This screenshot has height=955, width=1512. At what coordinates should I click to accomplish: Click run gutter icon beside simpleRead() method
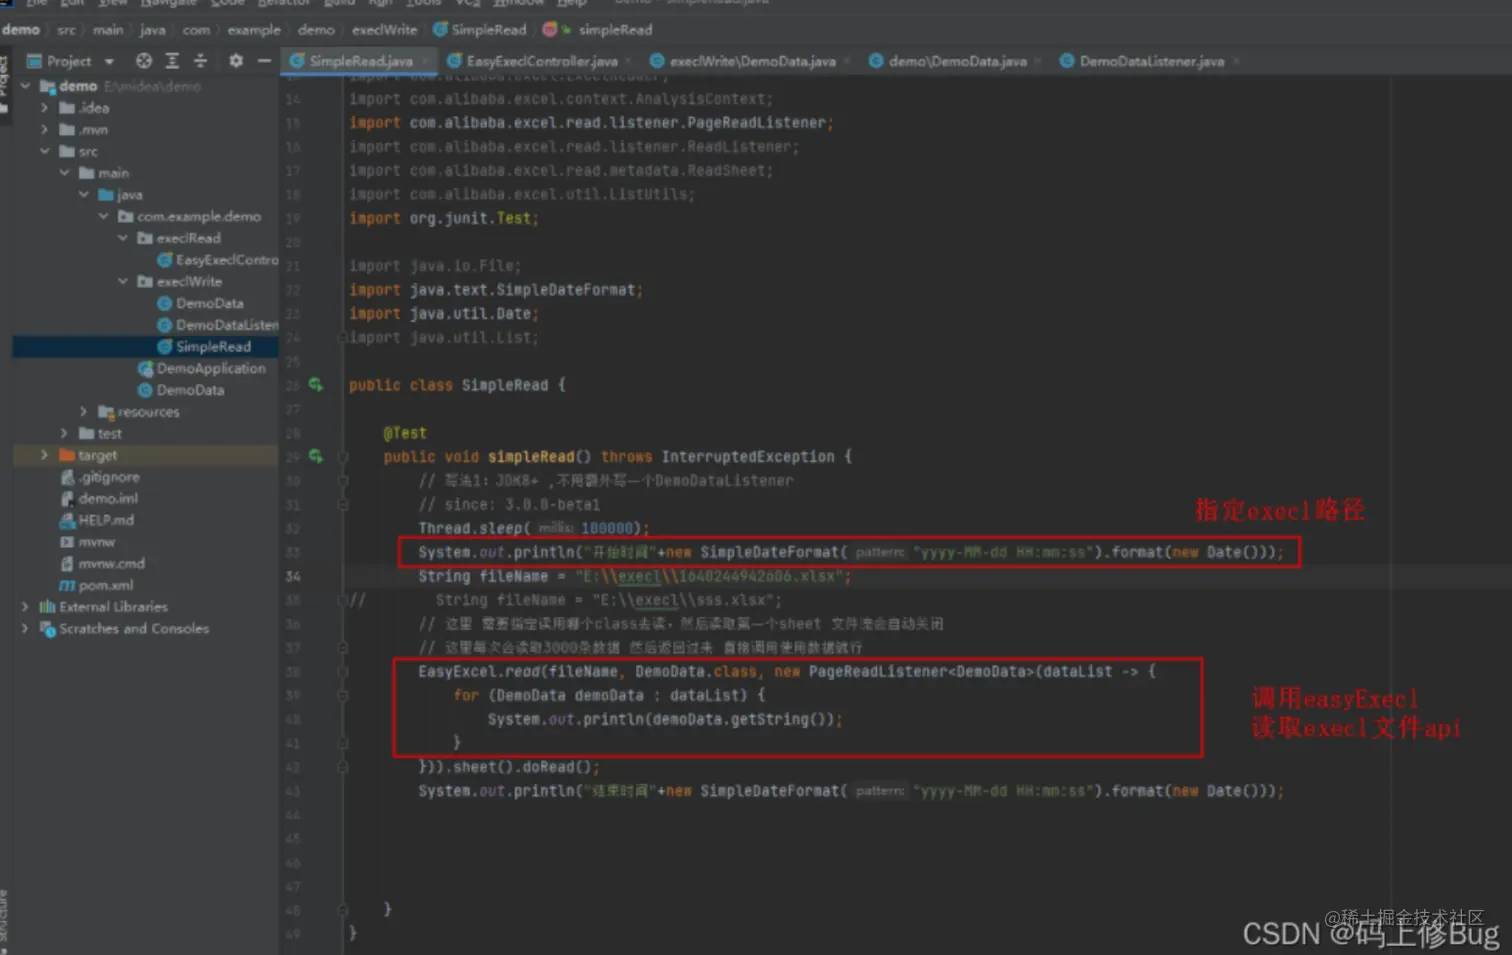click(316, 456)
